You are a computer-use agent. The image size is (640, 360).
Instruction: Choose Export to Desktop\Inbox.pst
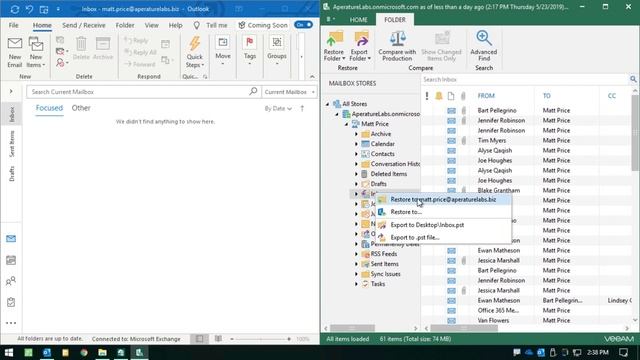point(443,225)
